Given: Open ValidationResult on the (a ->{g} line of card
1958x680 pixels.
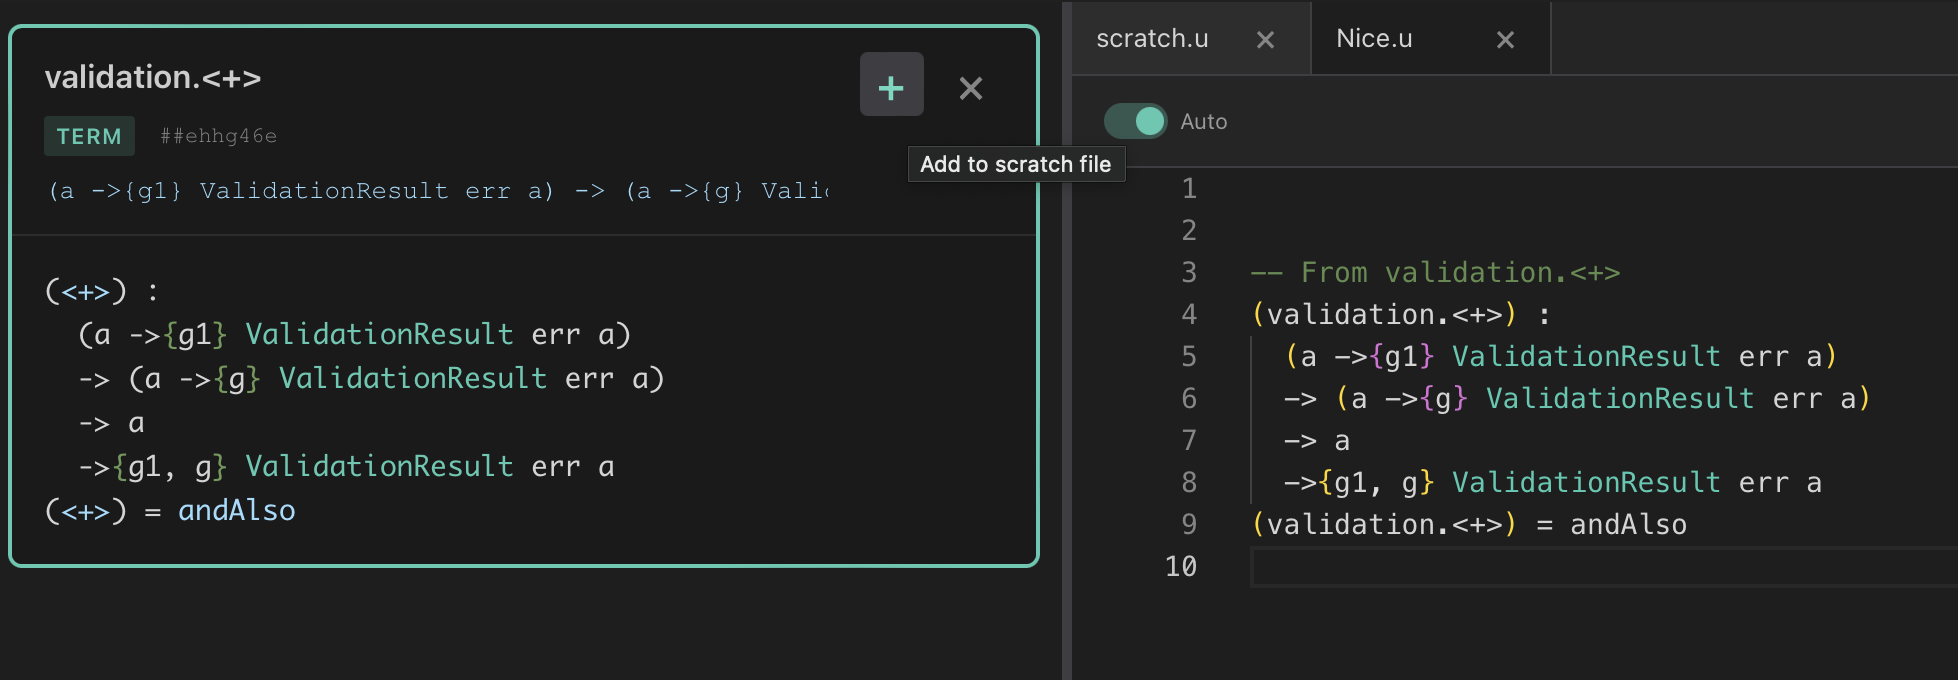Looking at the screenshot, I should [x=412, y=378].
